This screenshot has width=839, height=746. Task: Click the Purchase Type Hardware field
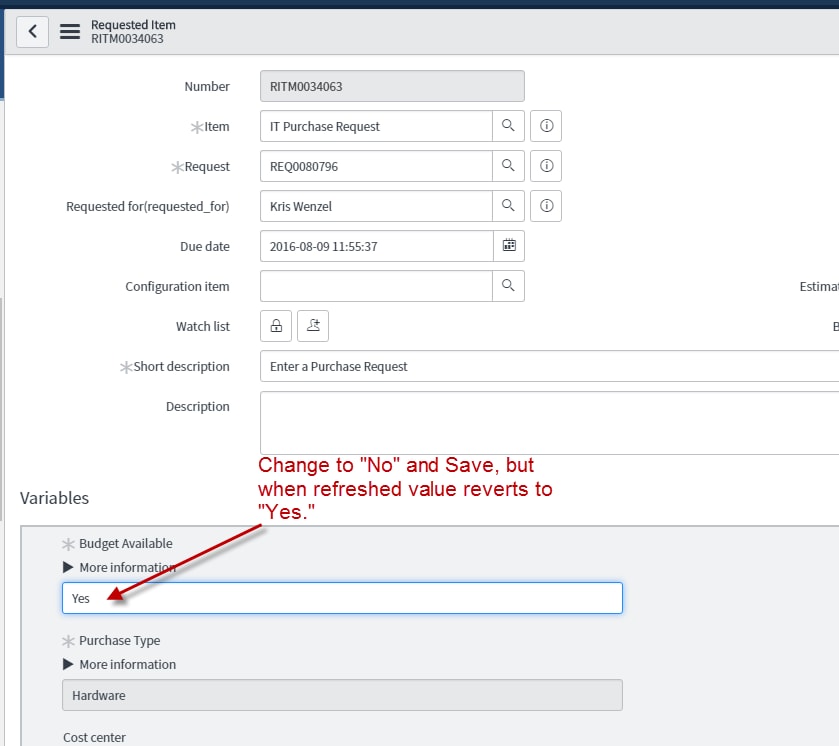[x=342, y=695]
